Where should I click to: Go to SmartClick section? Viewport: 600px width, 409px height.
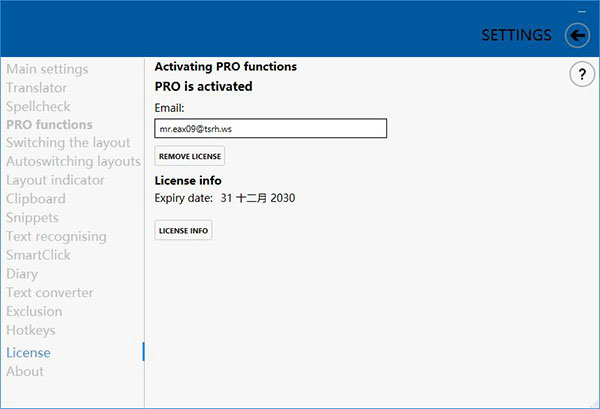(x=38, y=255)
